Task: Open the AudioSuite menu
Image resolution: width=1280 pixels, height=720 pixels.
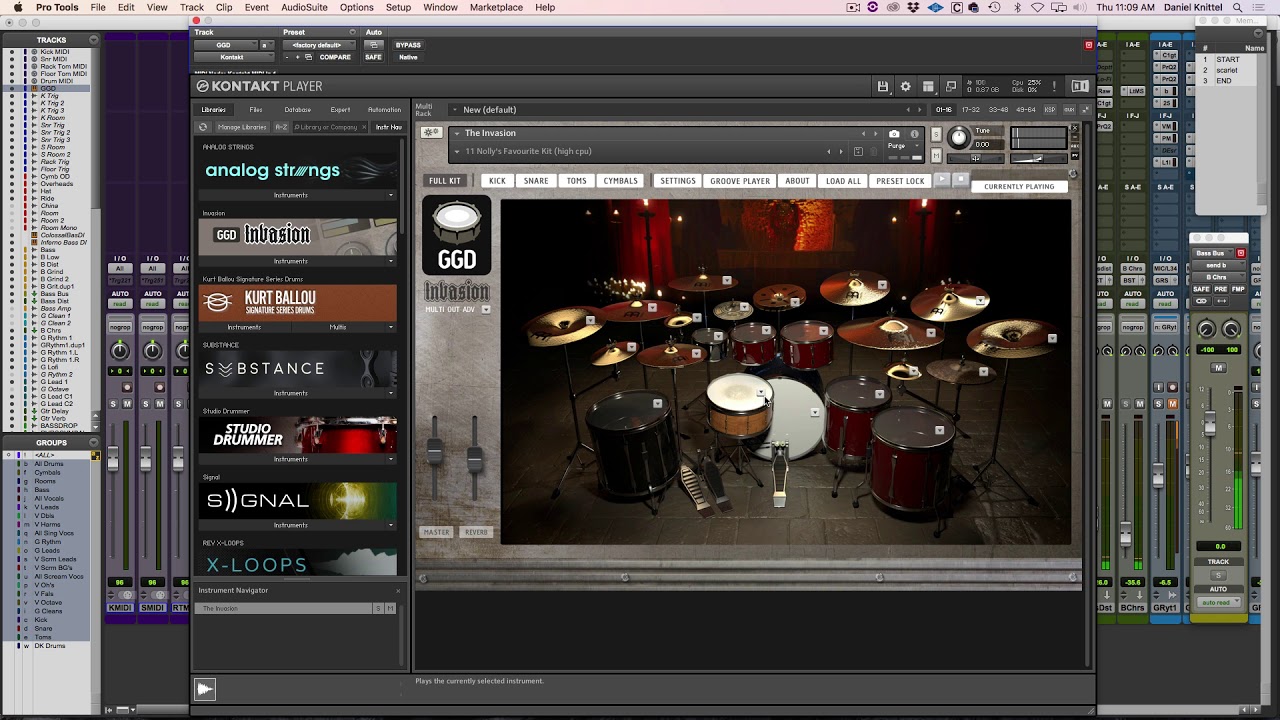Action: coord(304,7)
